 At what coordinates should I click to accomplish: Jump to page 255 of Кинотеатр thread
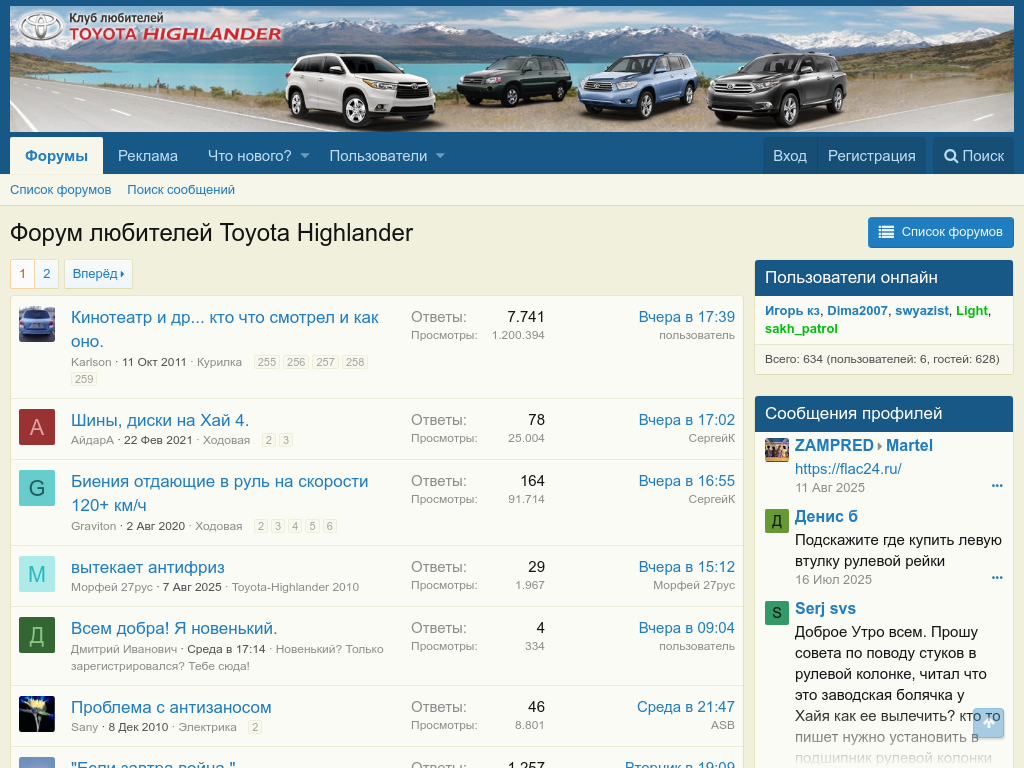[x=266, y=362]
